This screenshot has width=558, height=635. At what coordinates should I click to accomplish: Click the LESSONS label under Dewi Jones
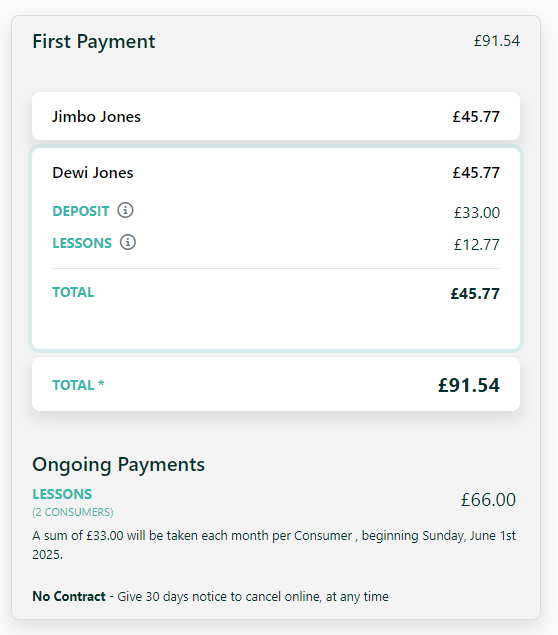point(82,243)
